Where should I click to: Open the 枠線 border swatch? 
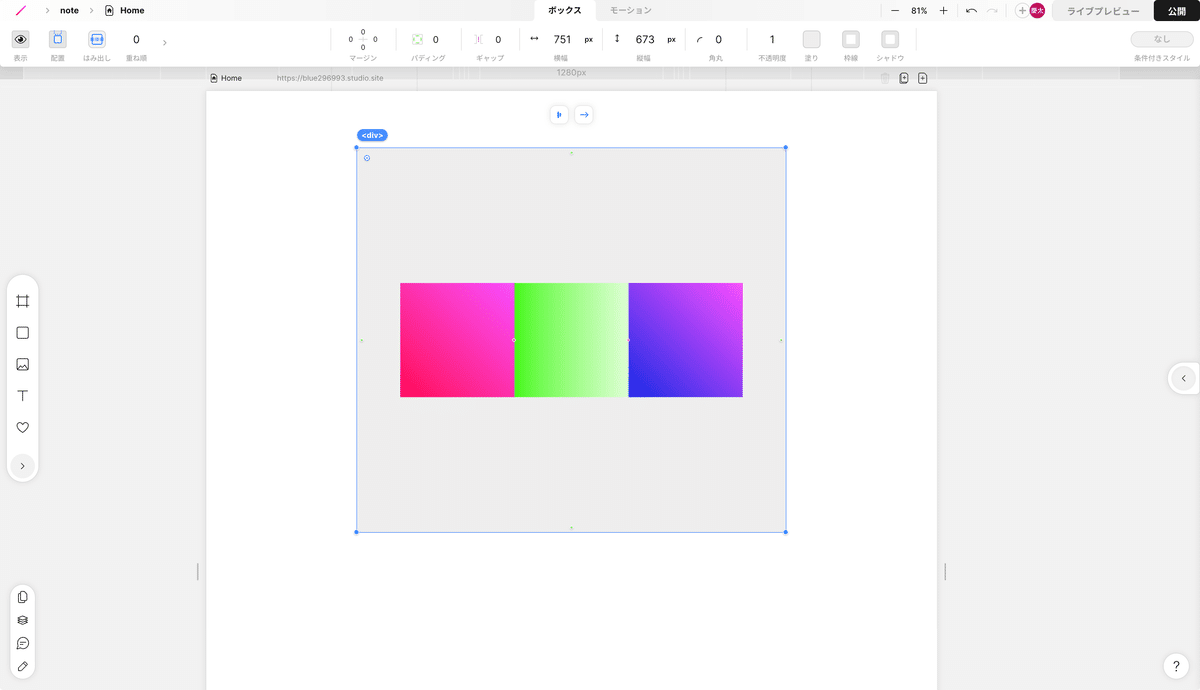coord(851,39)
